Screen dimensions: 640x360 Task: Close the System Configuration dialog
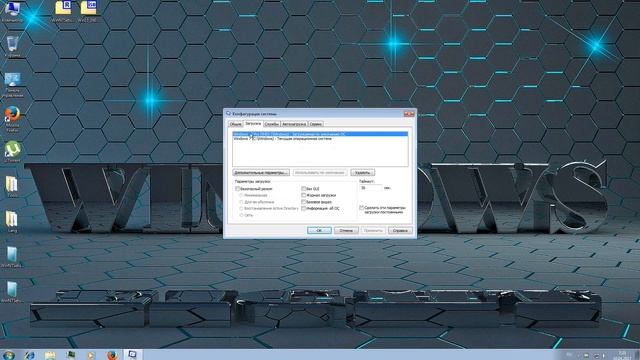[x=409, y=114]
